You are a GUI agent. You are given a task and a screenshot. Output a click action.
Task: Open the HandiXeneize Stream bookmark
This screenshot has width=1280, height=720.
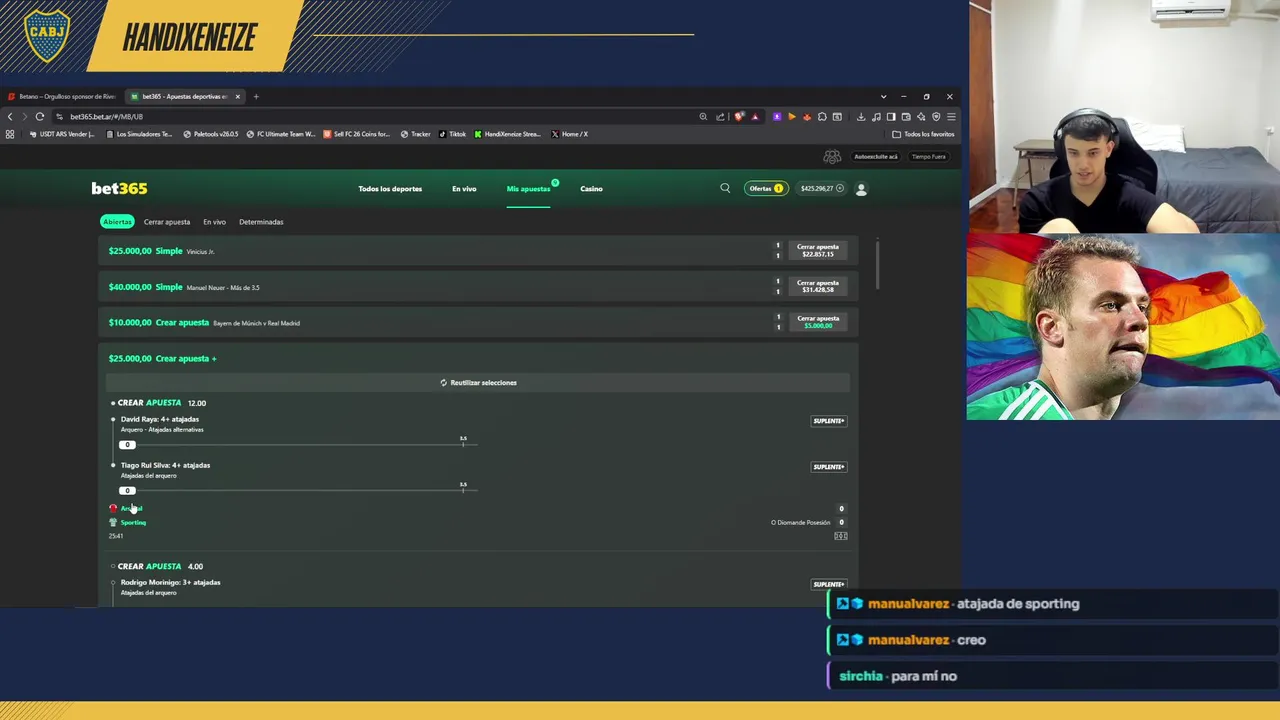507,134
